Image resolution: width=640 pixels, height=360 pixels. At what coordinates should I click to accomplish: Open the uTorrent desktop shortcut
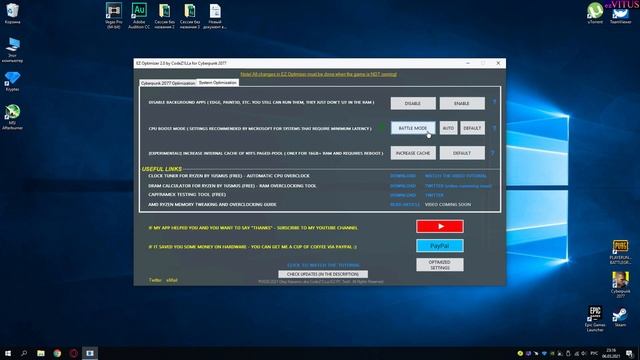click(x=595, y=13)
